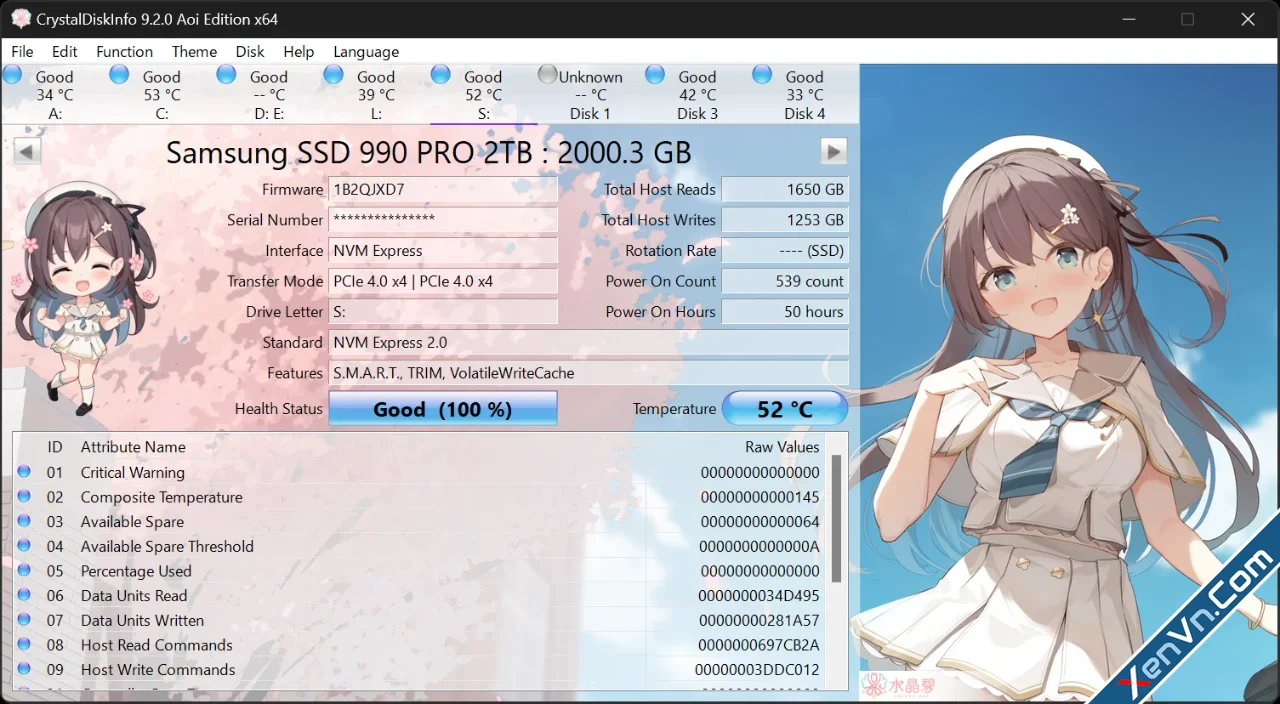The image size is (1280, 704).
Task: Click the 52 °C temperature button
Action: (x=785, y=409)
